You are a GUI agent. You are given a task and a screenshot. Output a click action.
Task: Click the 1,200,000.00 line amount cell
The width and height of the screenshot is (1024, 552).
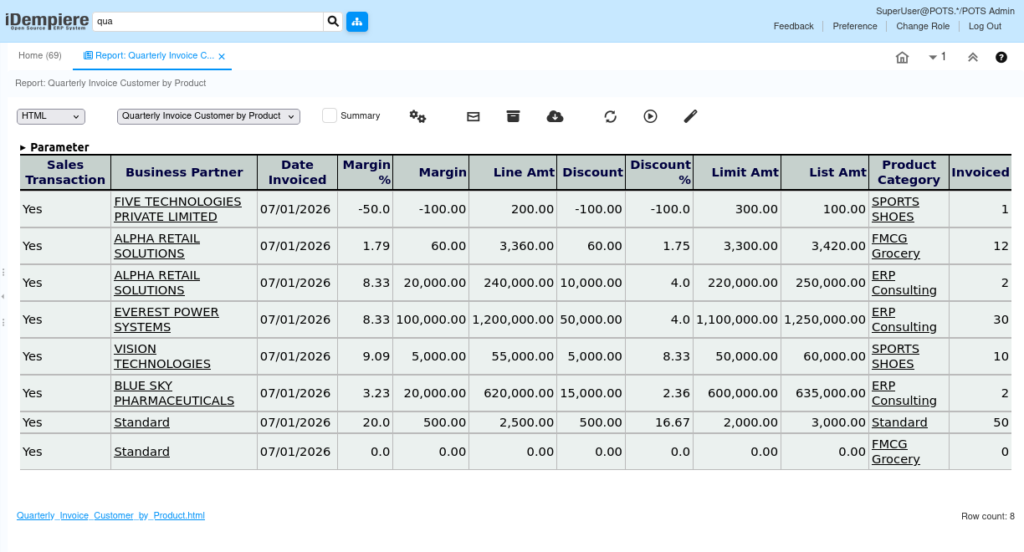click(513, 319)
